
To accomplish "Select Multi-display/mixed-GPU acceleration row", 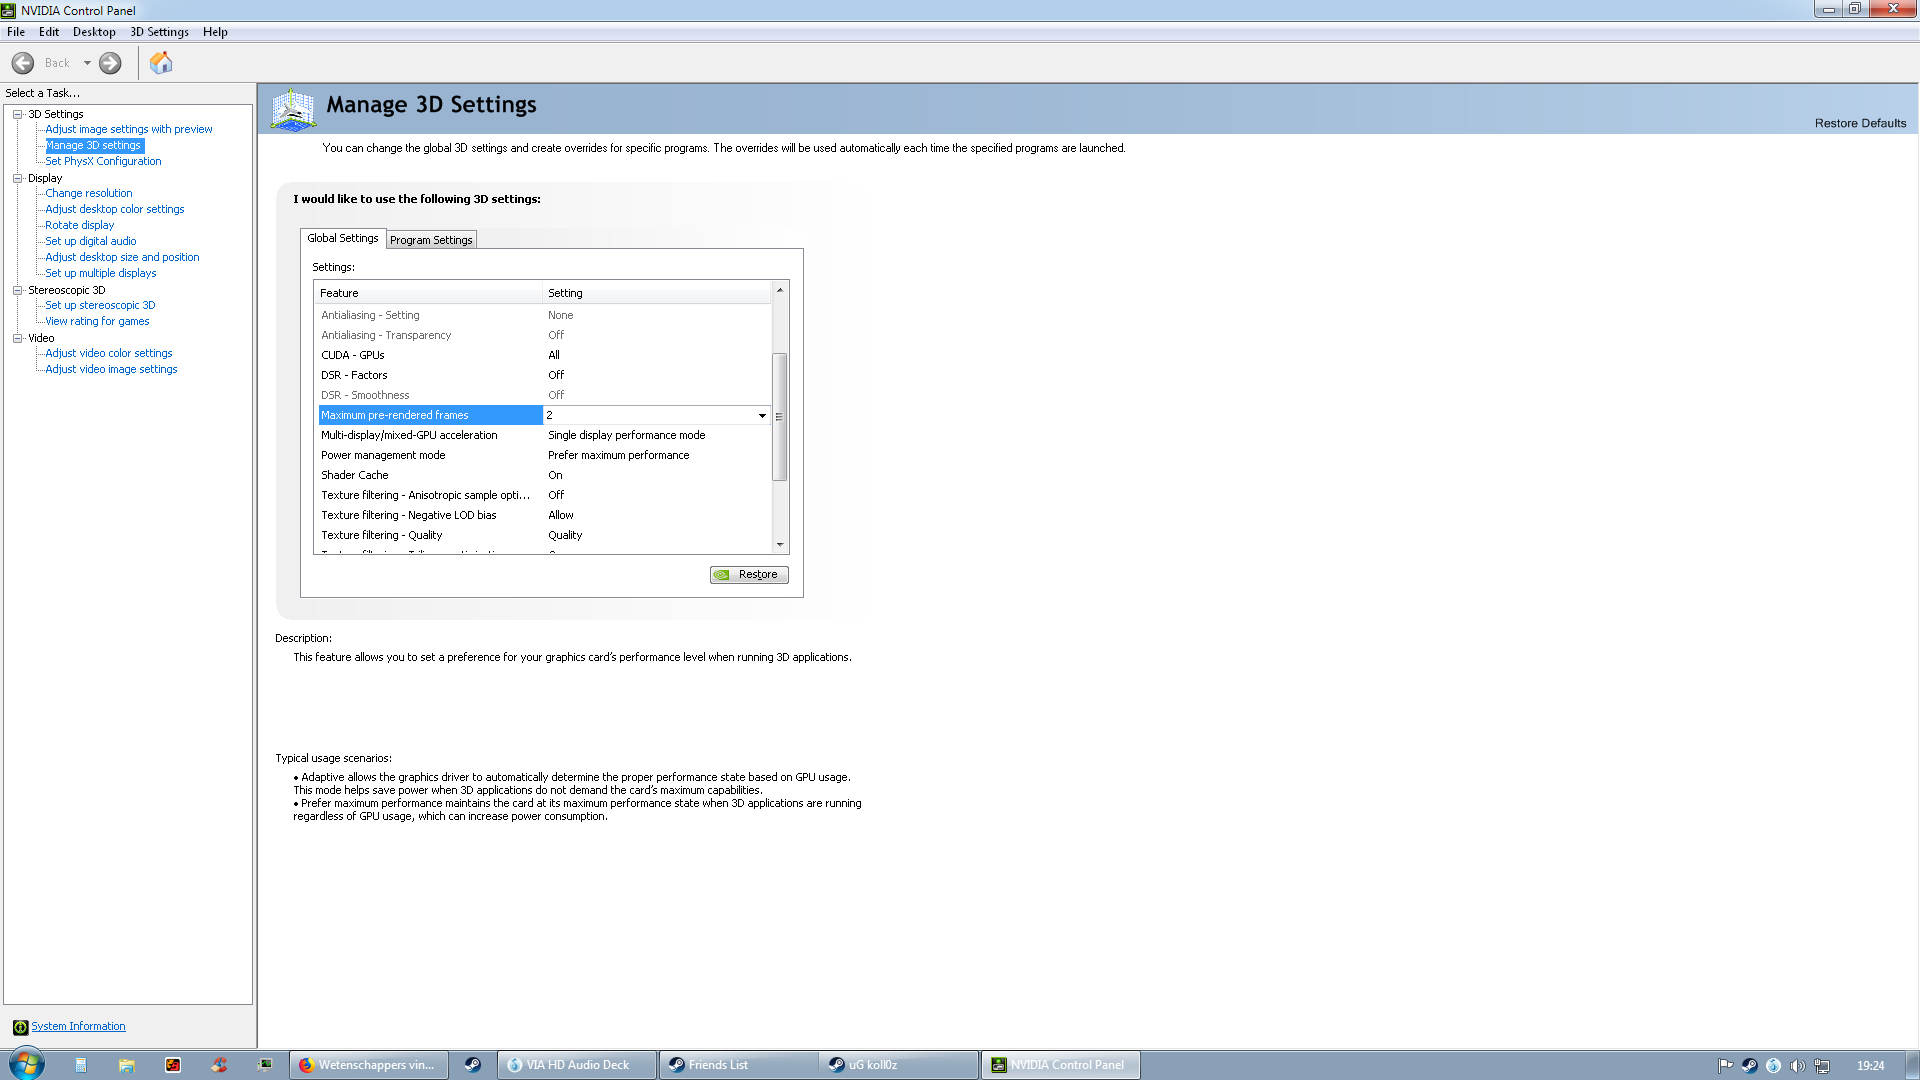I will (x=545, y=435).
